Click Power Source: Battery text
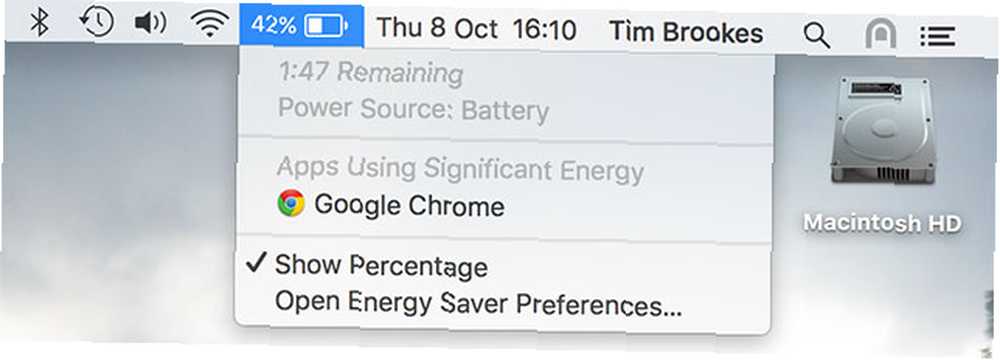The height and width of the screenshot is (360, 1000). tap(413, 109)
